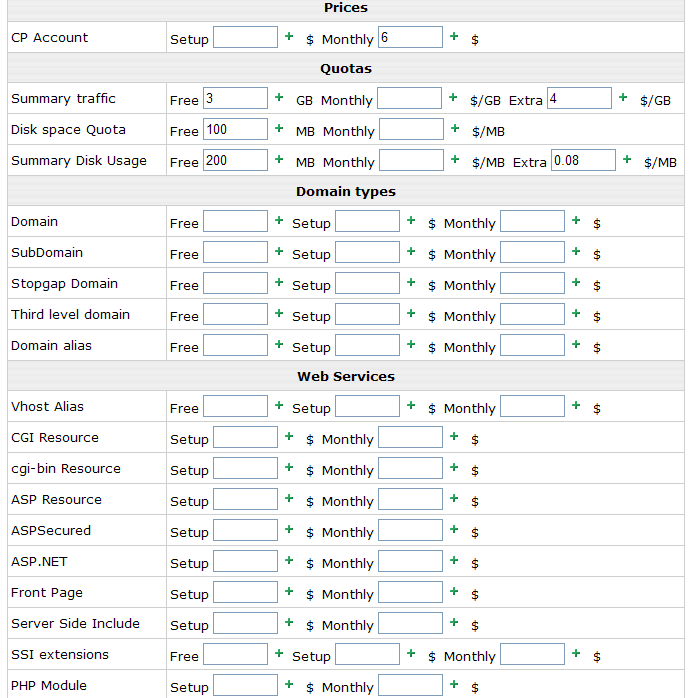Click the Stopgap Domain Setup input field
The width and height of the screenshot is (692, 698).
[x=367, y=283]
